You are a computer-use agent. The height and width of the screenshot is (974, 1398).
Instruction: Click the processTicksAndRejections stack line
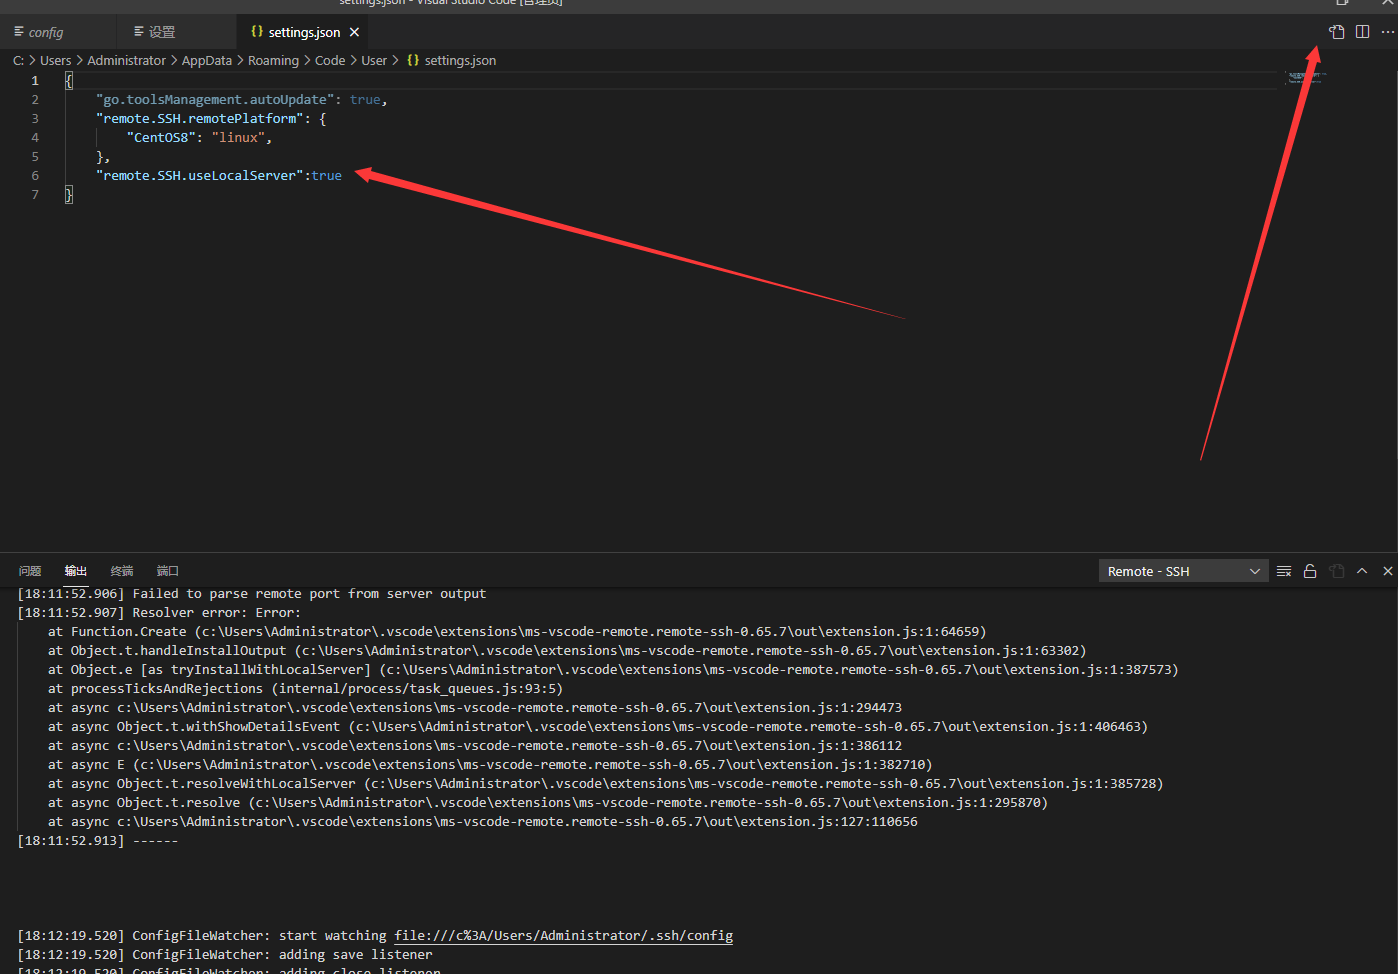tap(305, 689)
